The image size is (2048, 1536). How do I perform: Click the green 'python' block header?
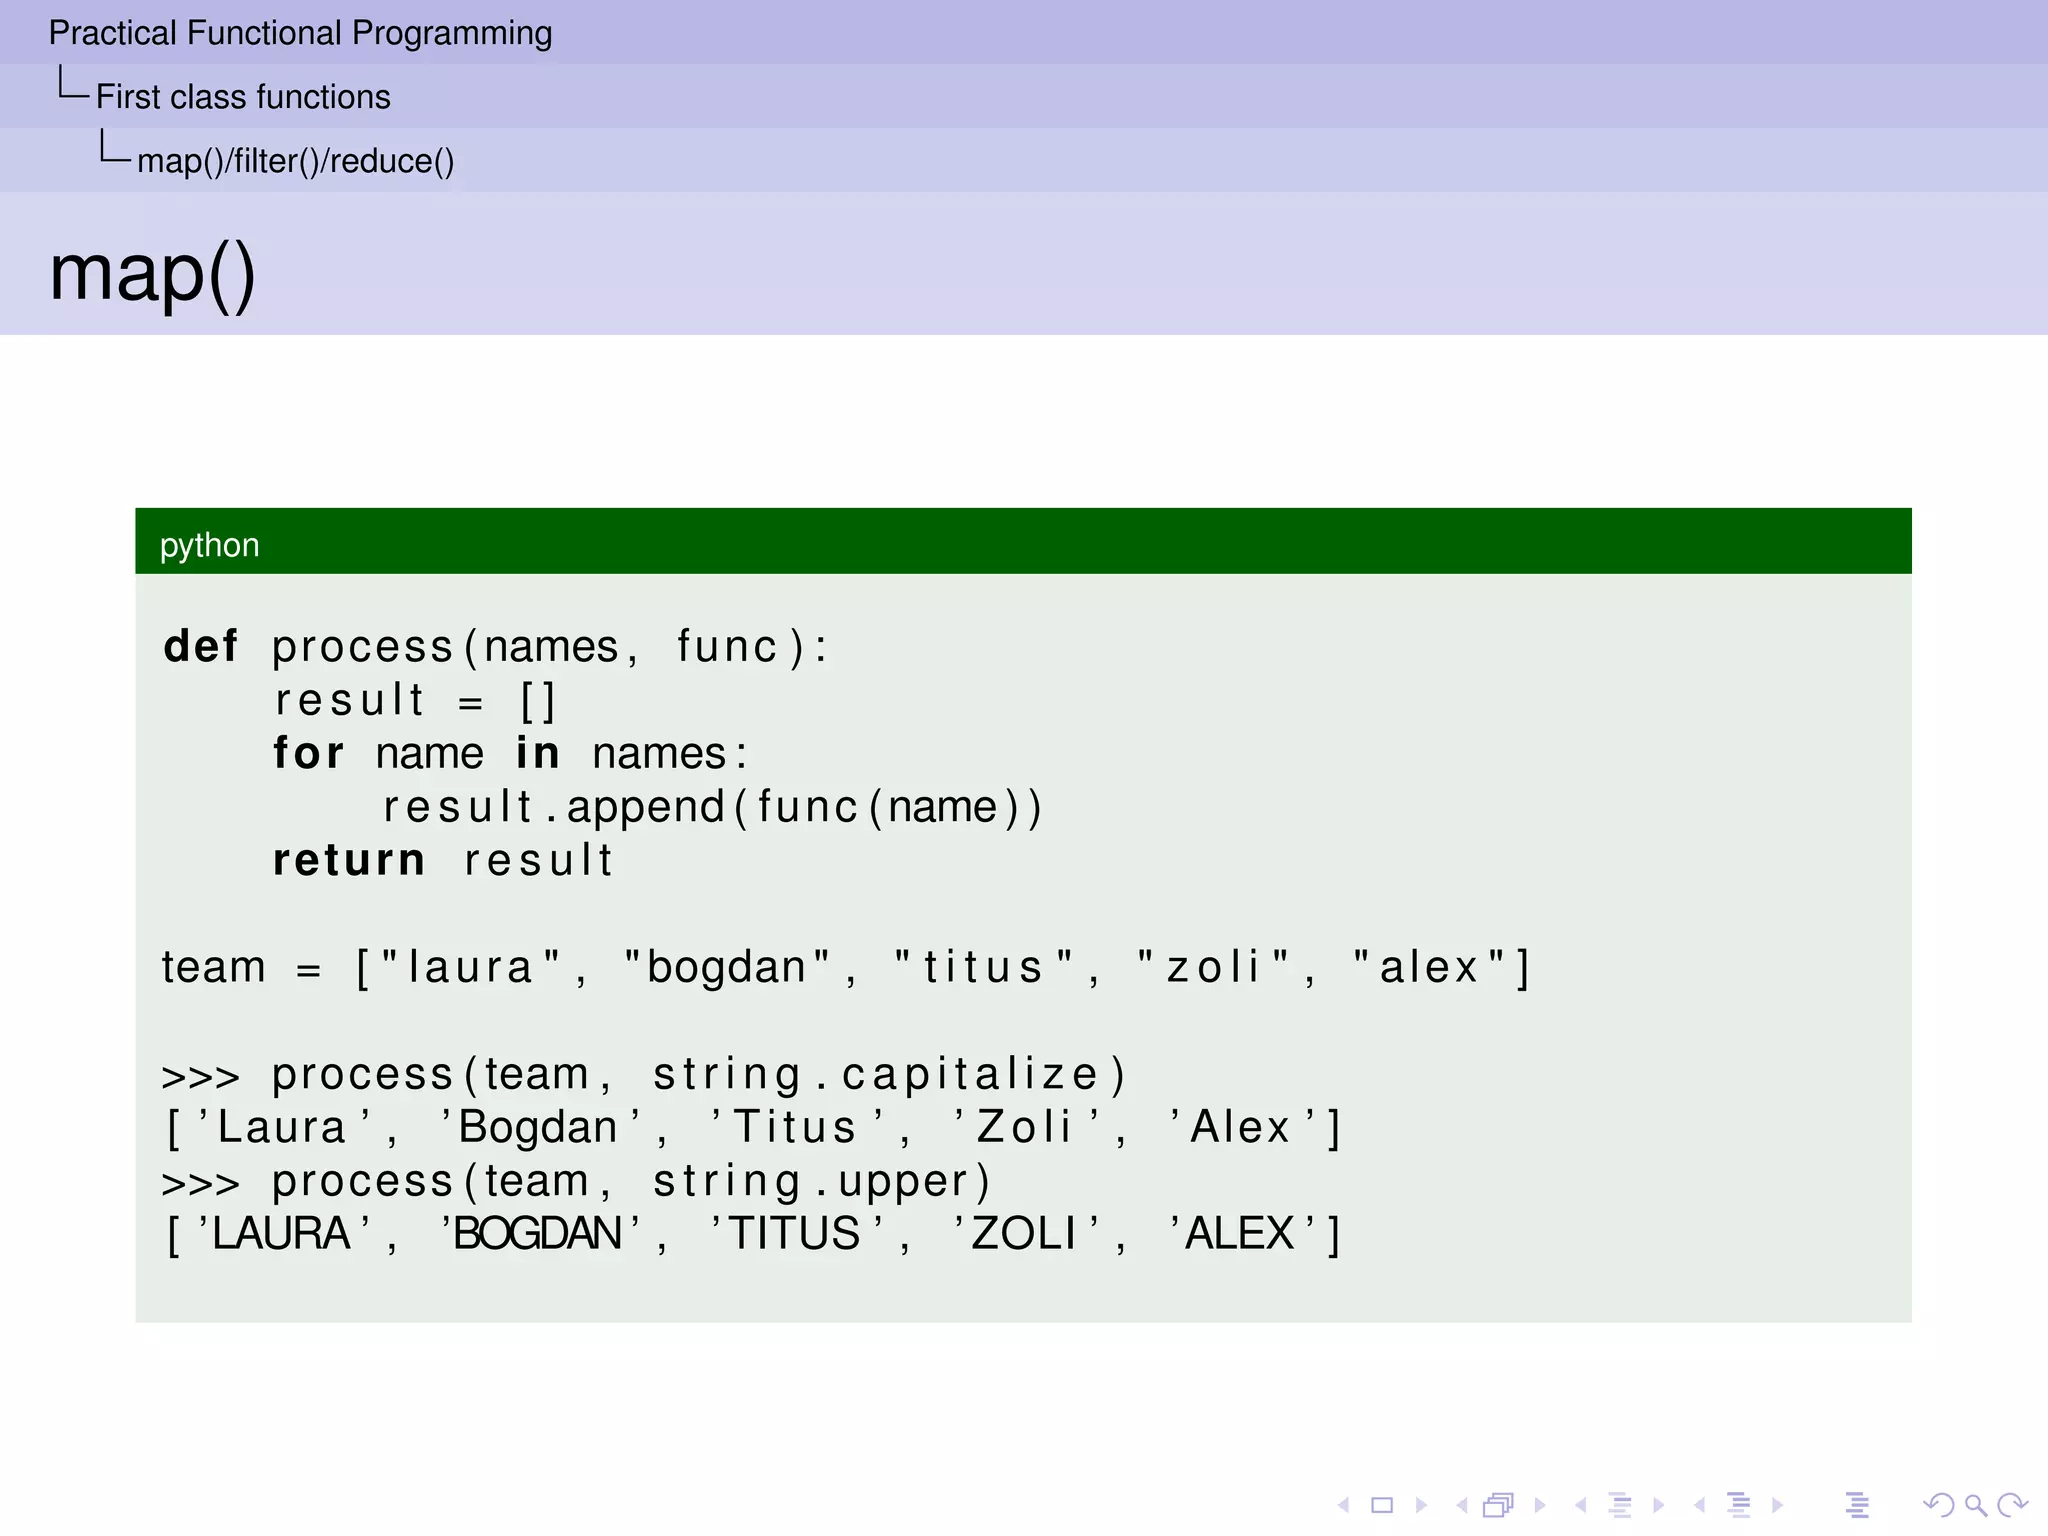click(x=1023, y=541)
